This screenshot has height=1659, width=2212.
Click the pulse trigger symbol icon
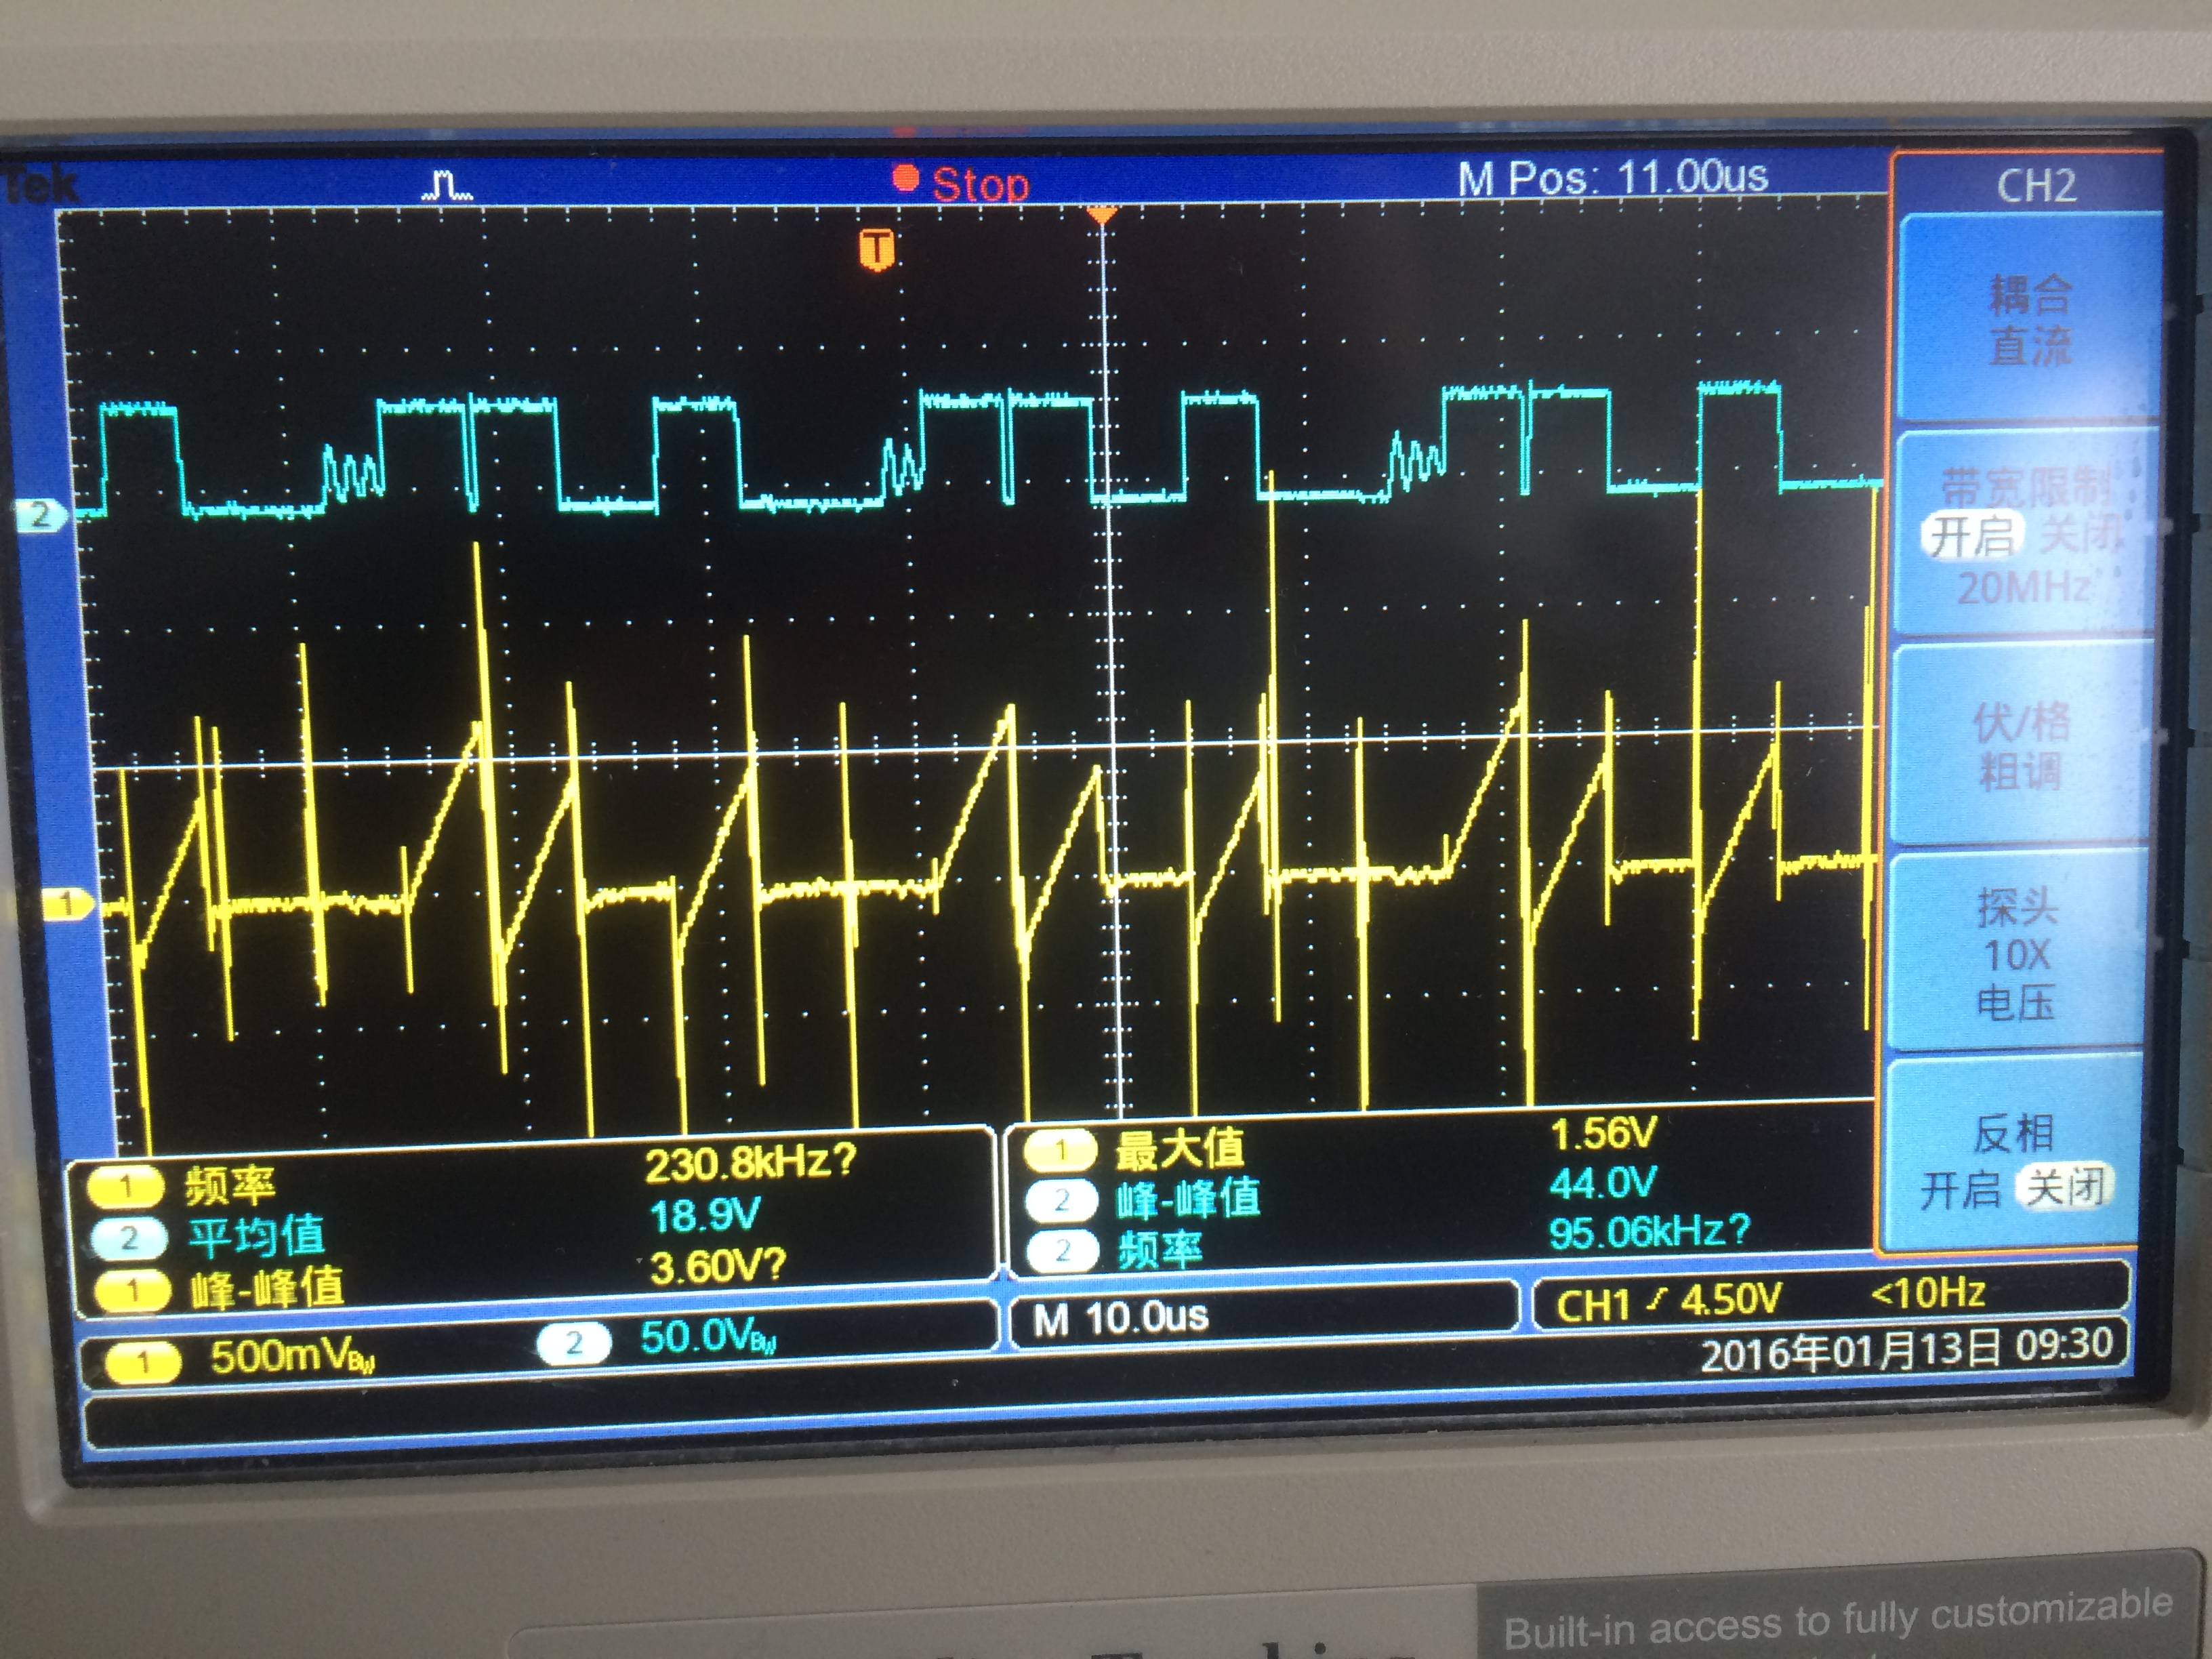click(x=447, y=186)
